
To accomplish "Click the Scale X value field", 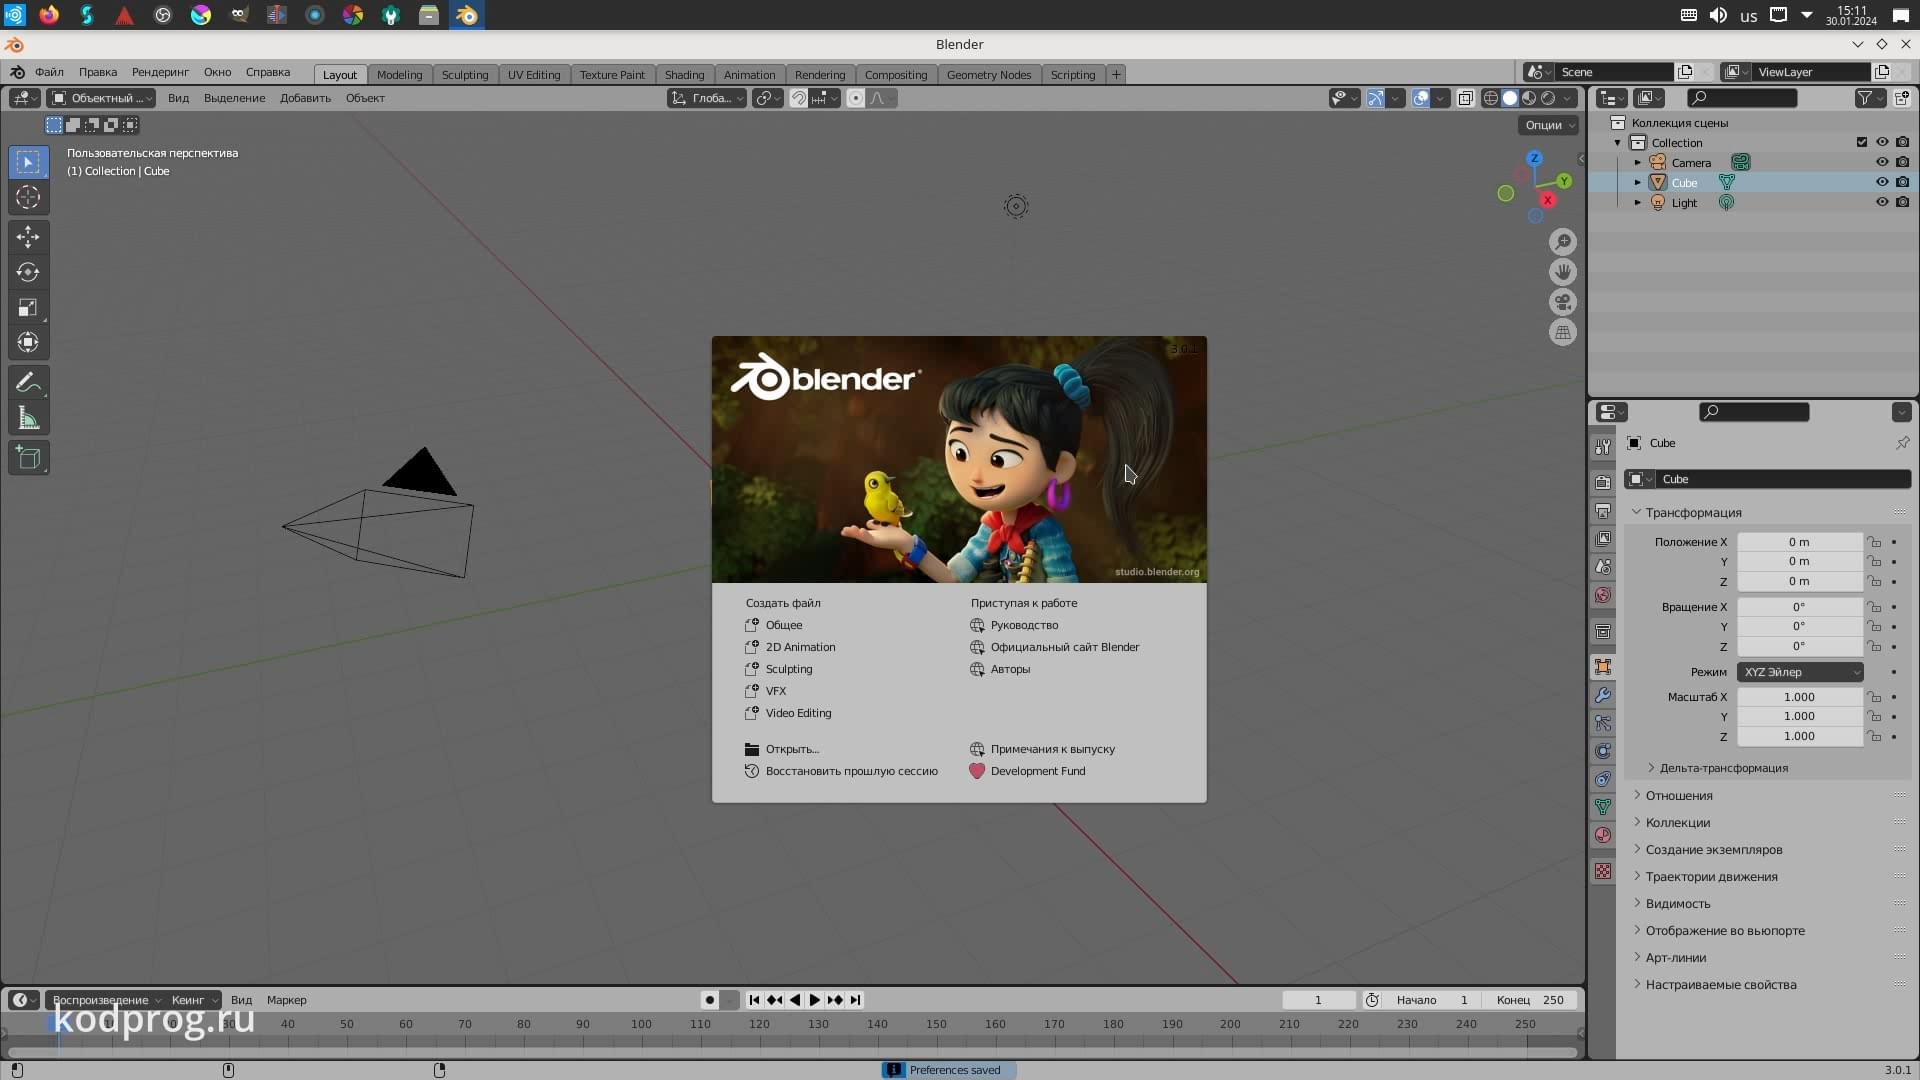I will click(x=1799, y=697).
